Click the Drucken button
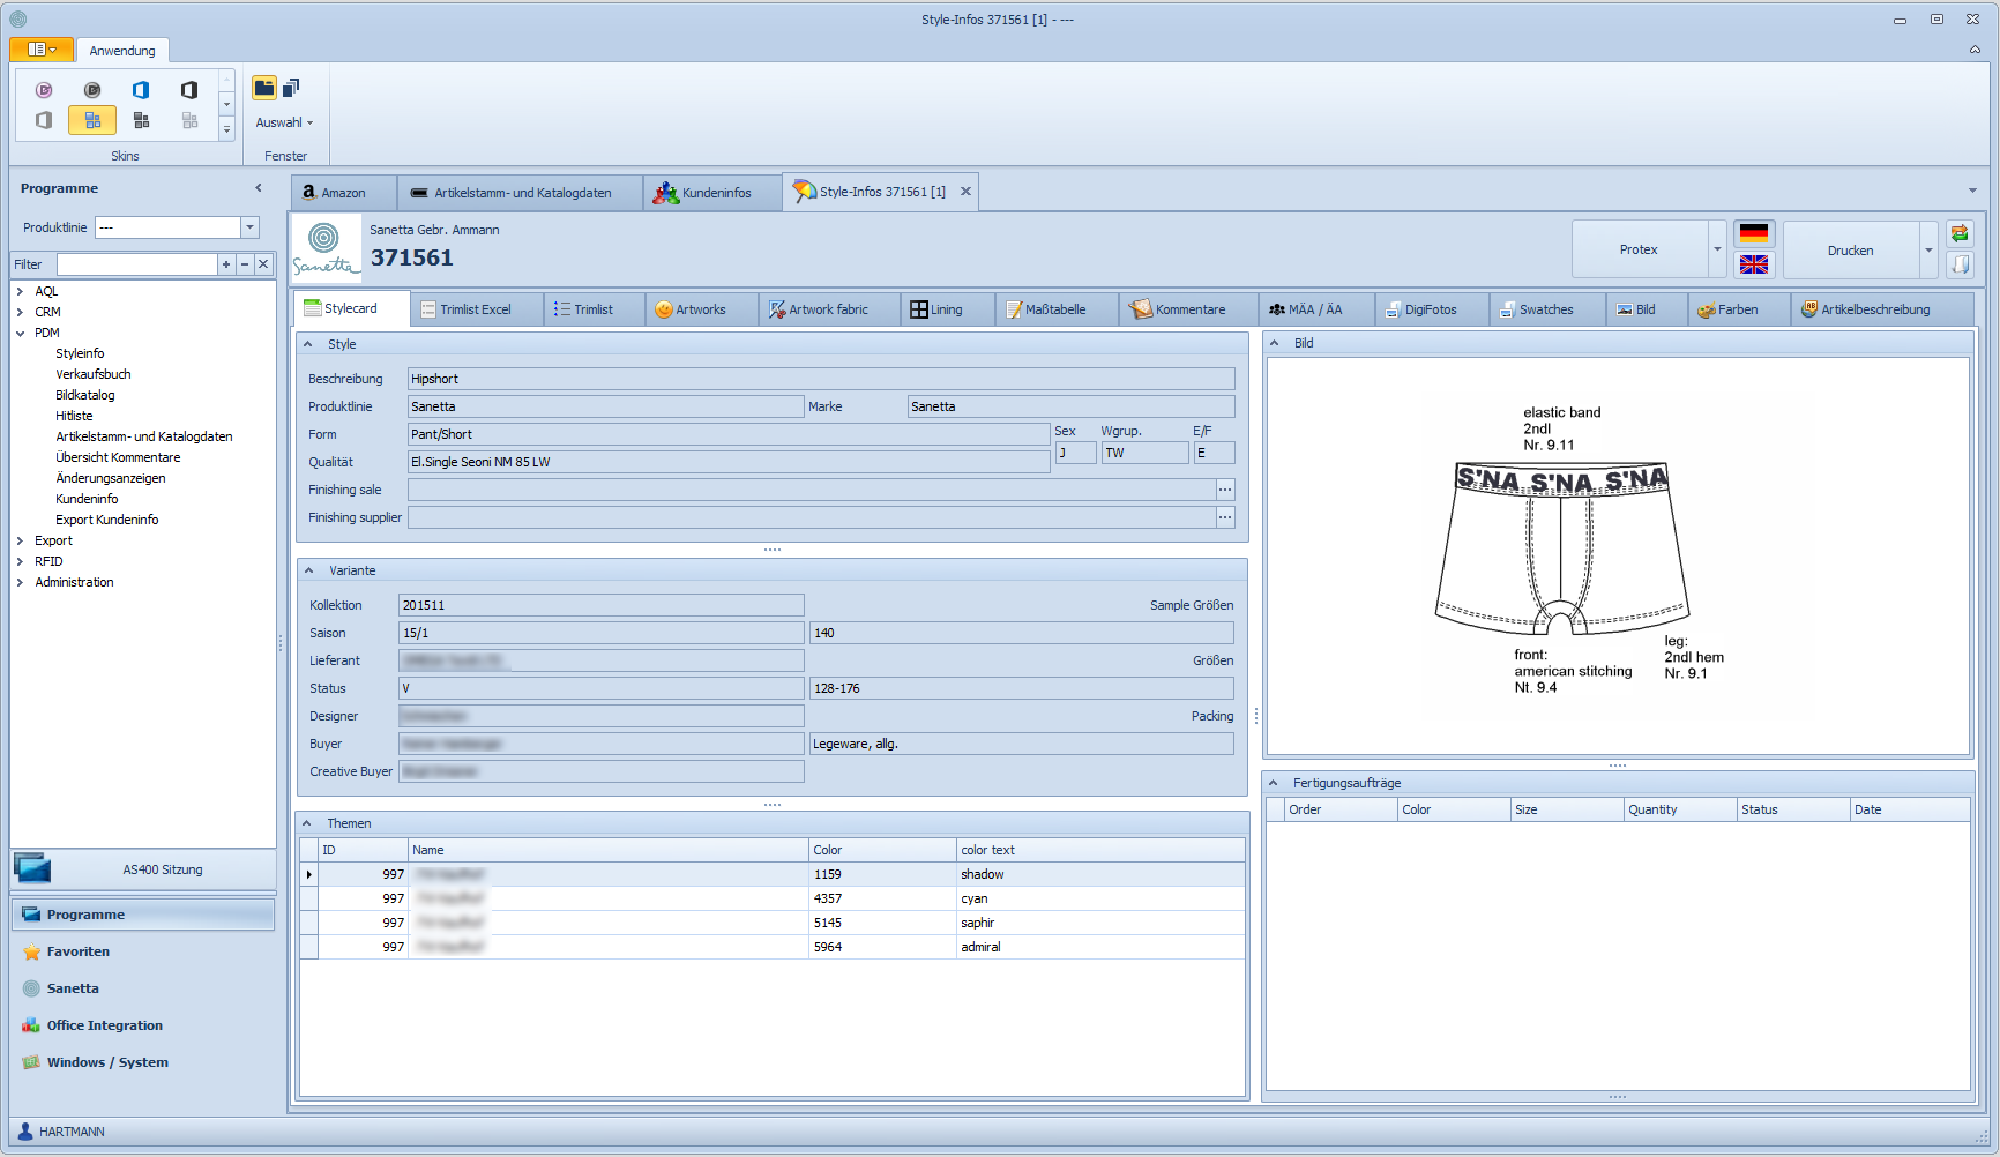The height and width of the screenshot is (1157, 2000). coord(1850,250)
